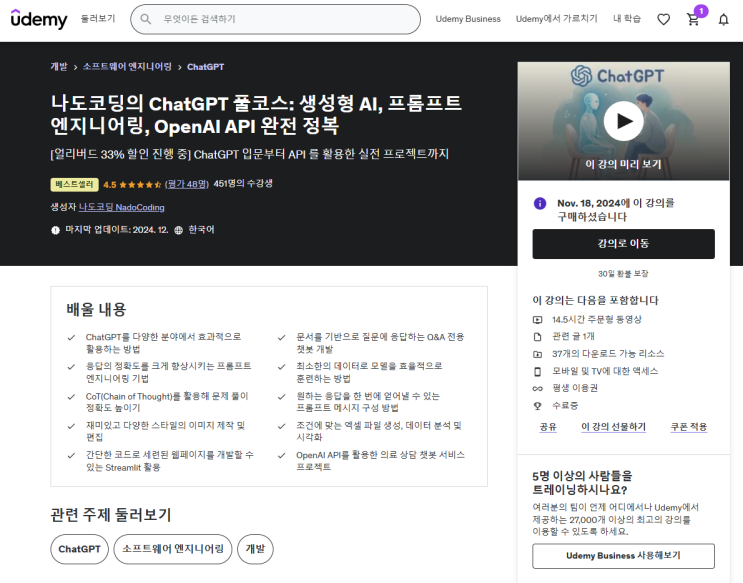Viewport: 743px width, 583px height.
Task: Click the 수료증 text
Action: pyautogui.click(x=565, y=406)
